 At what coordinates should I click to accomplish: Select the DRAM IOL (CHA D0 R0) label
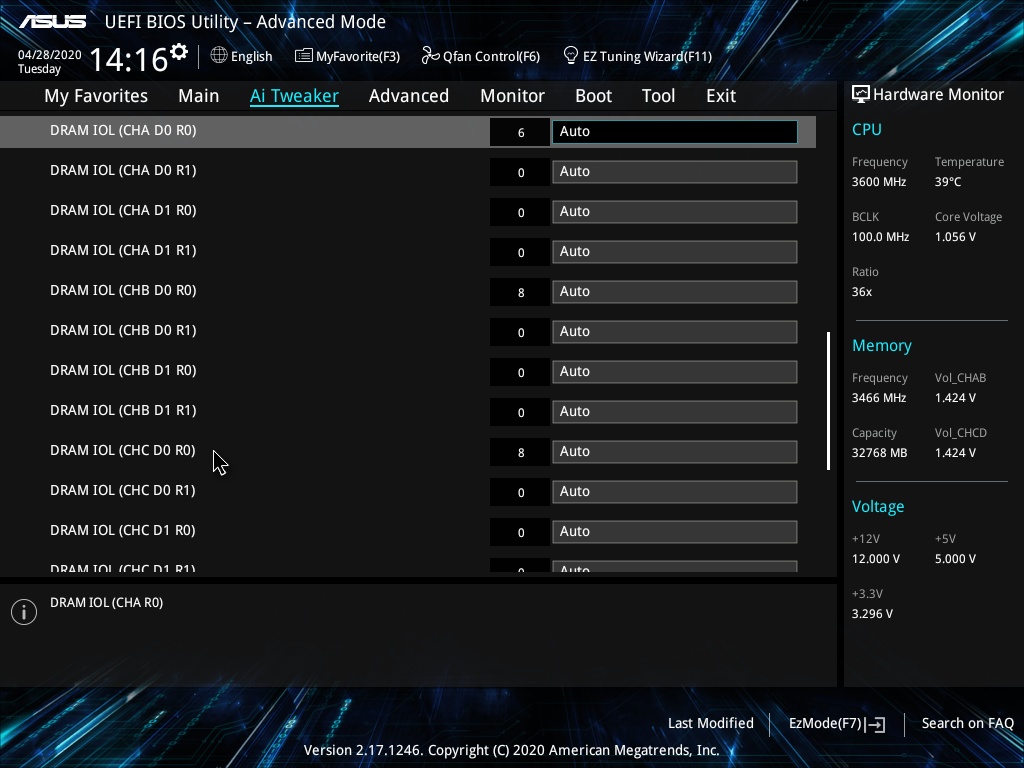tap(123, 131)
